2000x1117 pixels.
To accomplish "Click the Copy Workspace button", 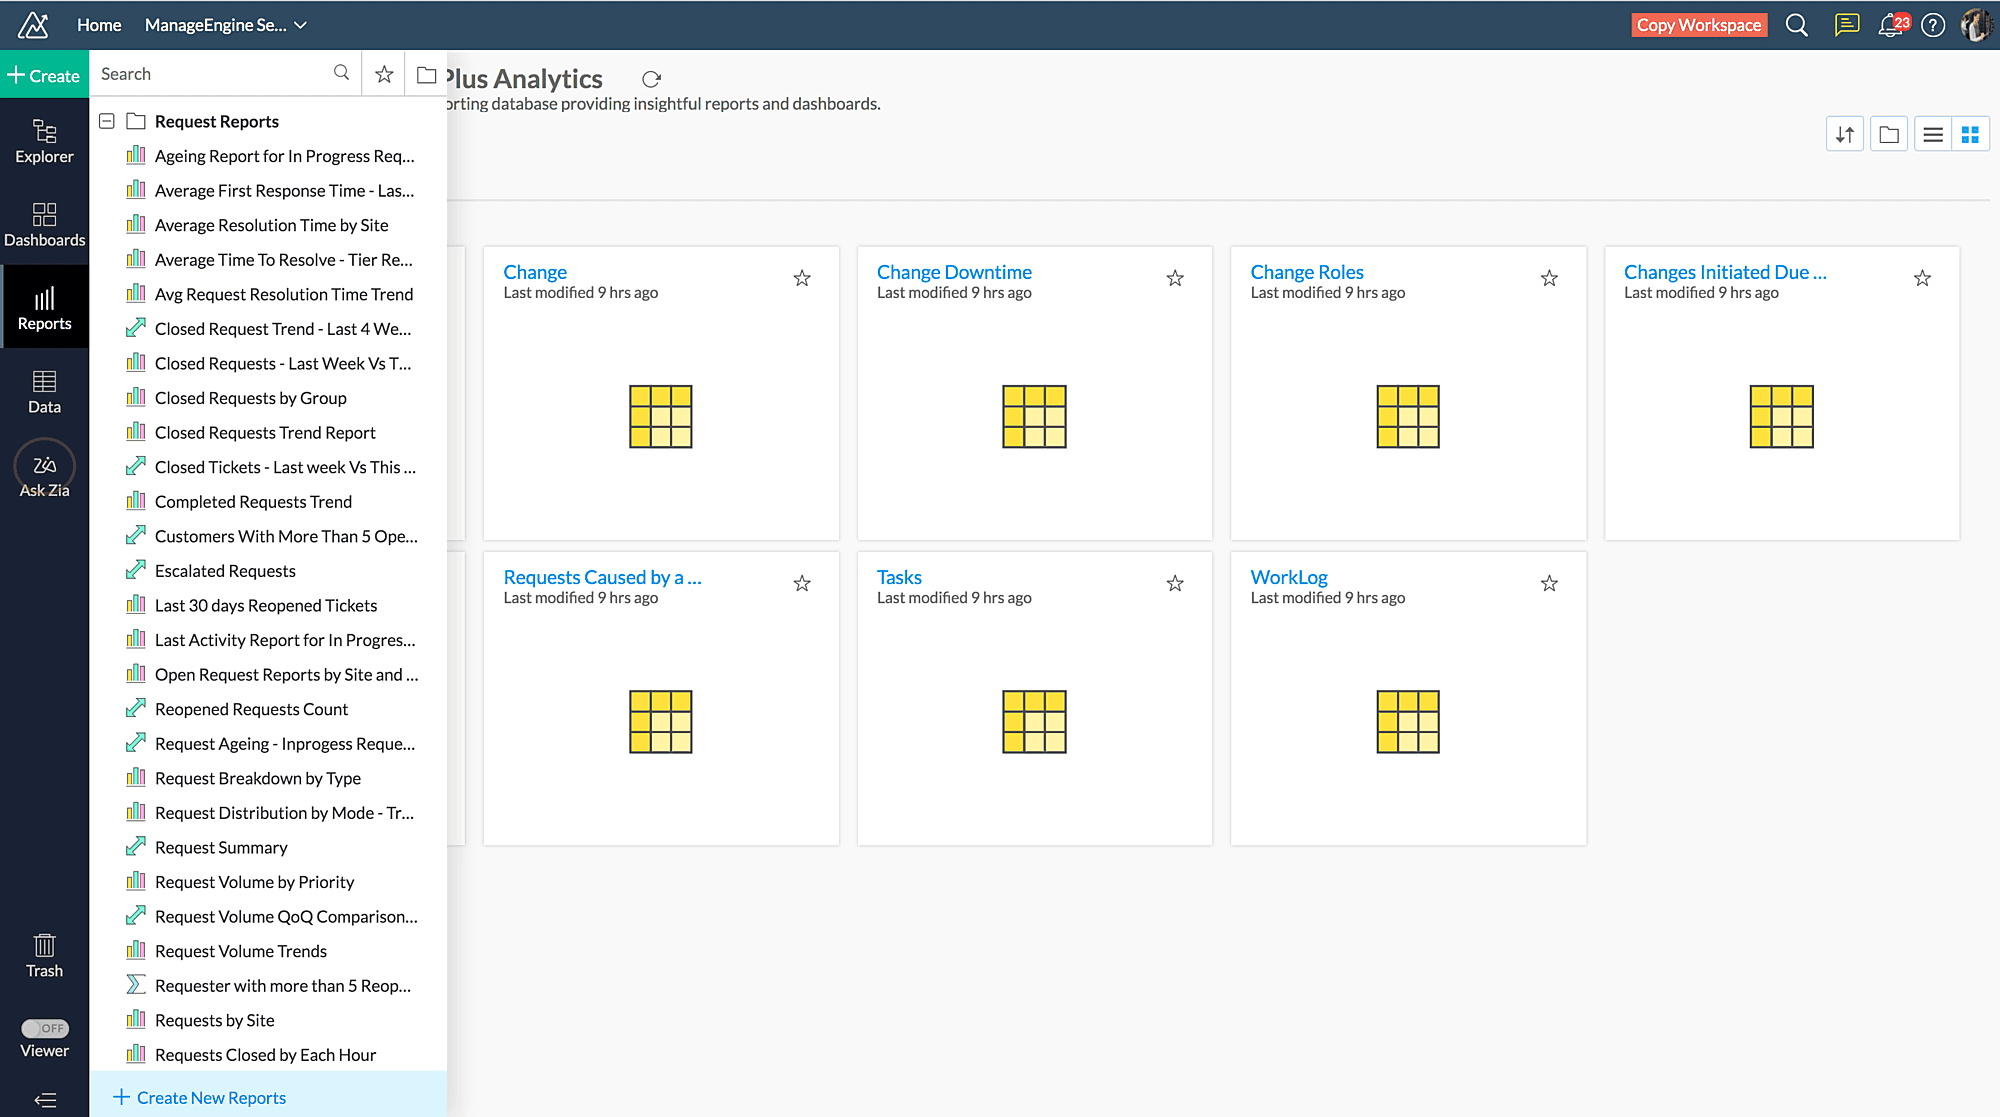I will coord(1698,25).
